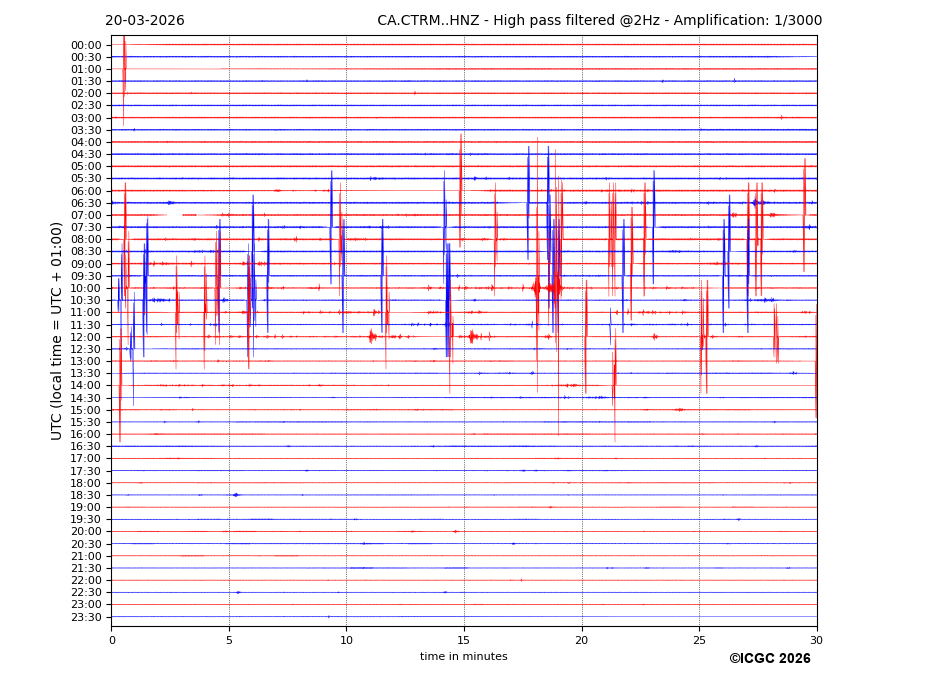Screen dimensions: 927x696
Task: Select the 18:30 time row label
Action: 86,495
